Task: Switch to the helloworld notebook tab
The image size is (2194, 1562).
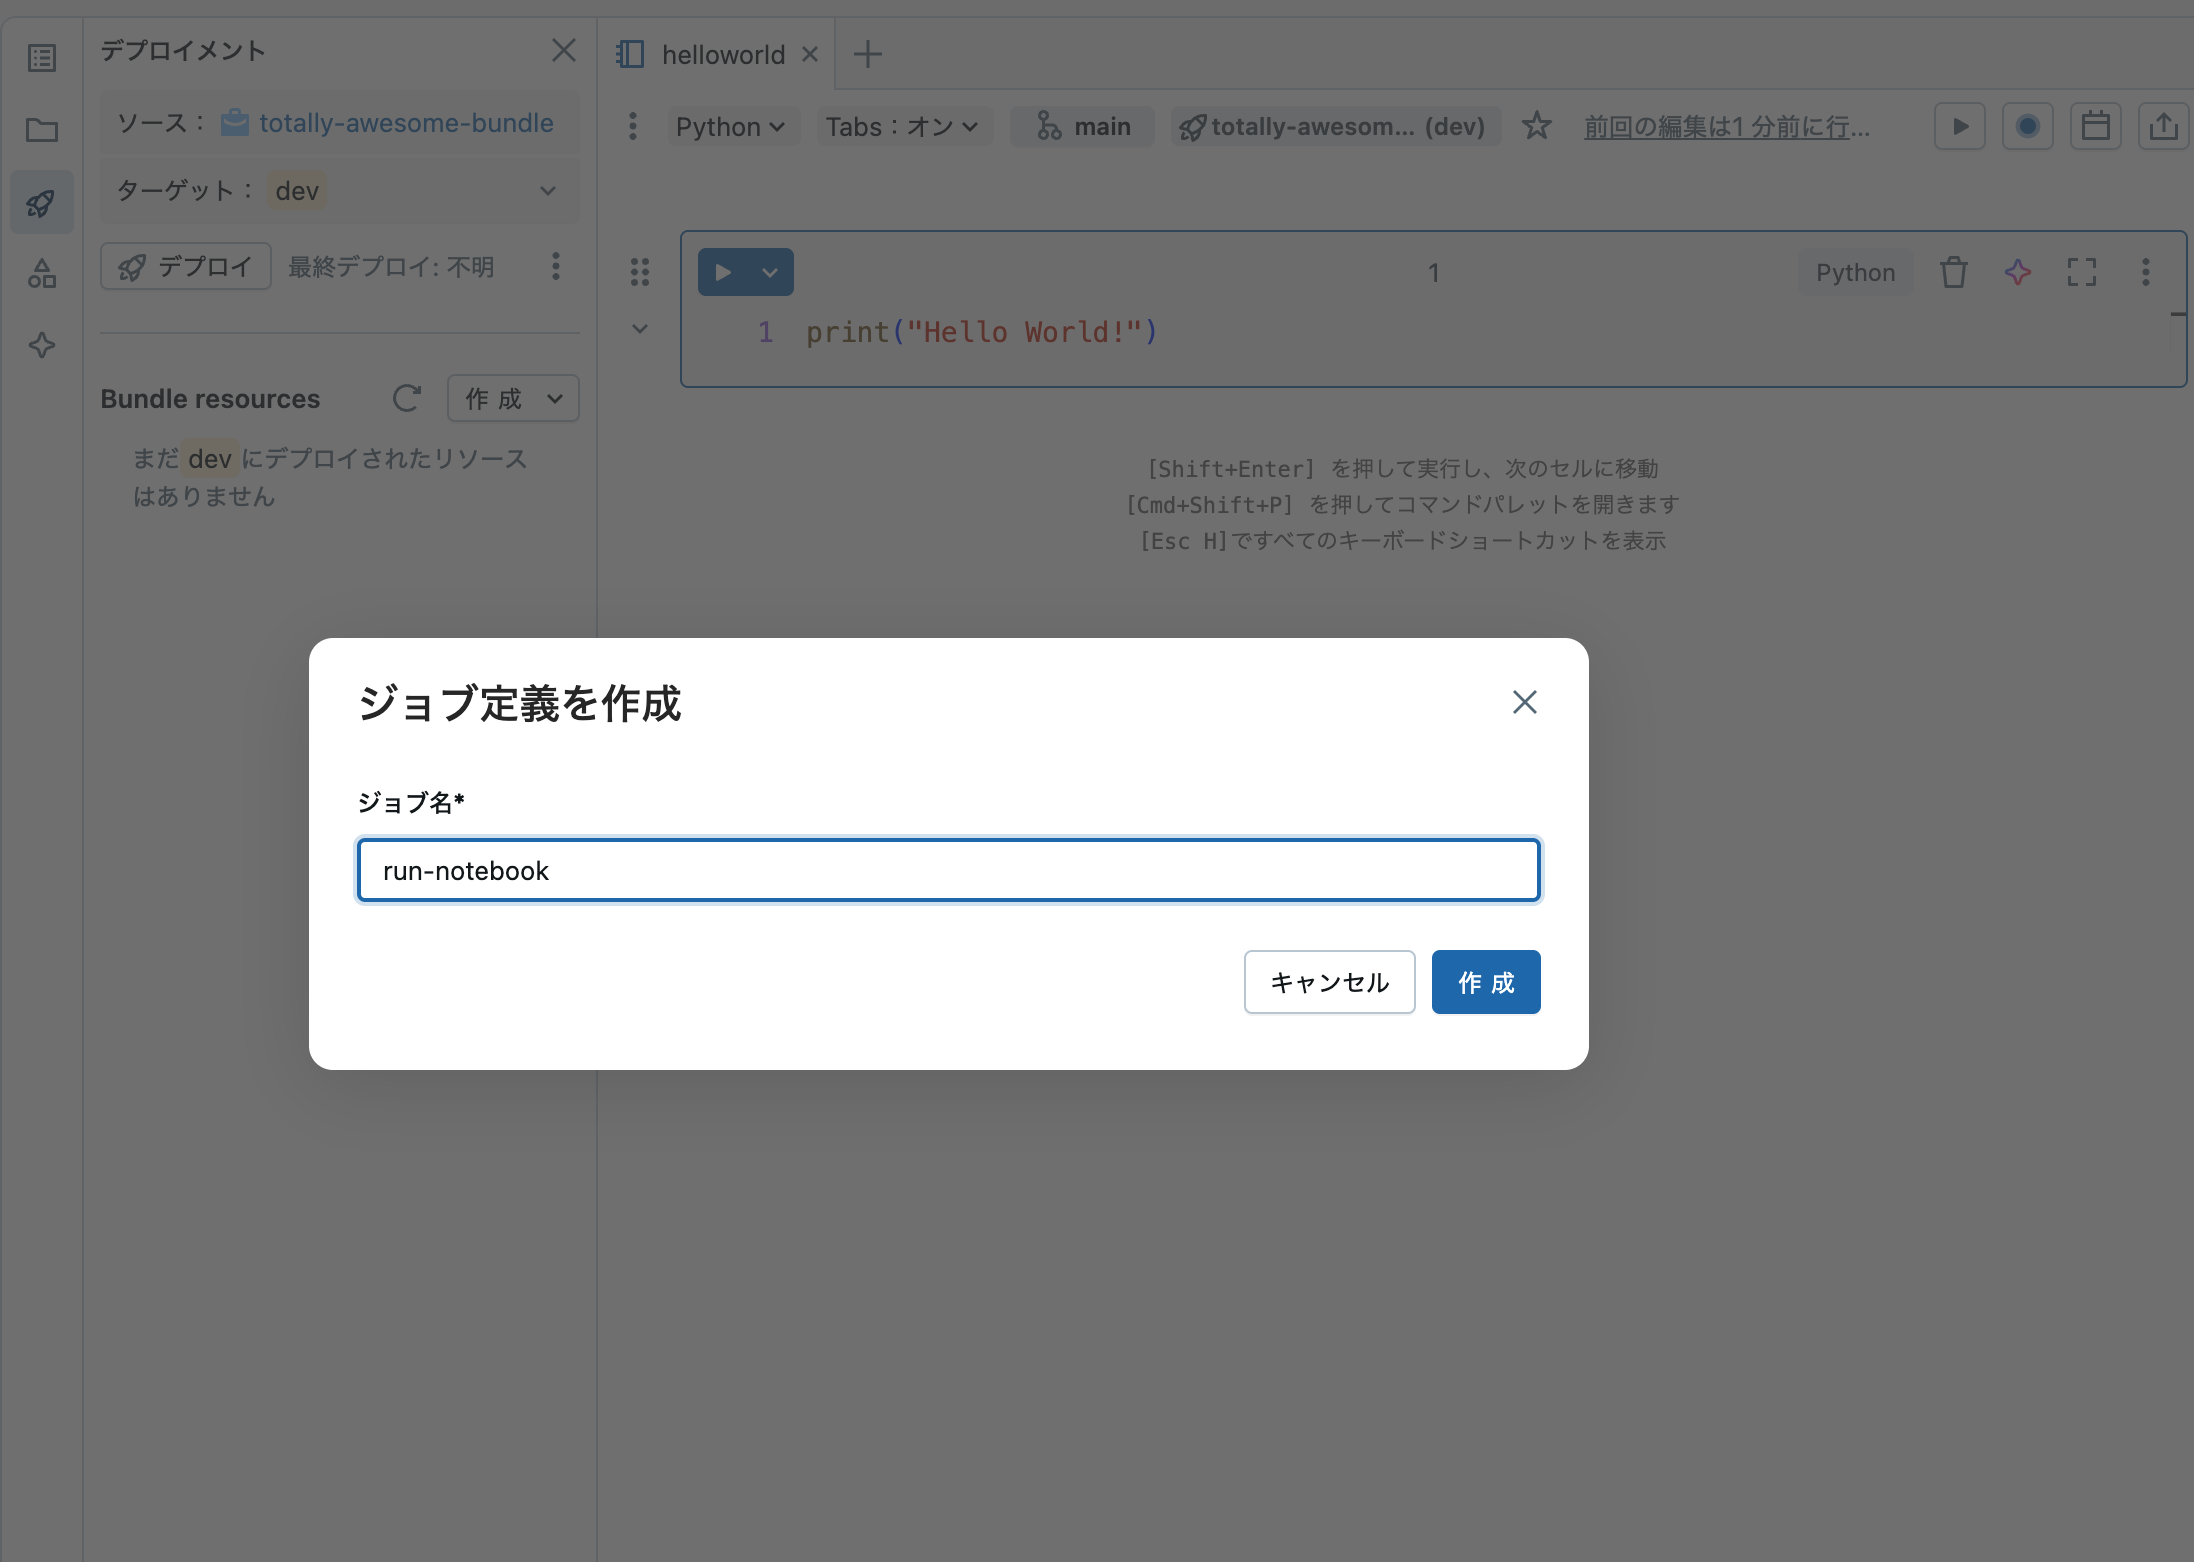Action: click(x=723, y=54)
